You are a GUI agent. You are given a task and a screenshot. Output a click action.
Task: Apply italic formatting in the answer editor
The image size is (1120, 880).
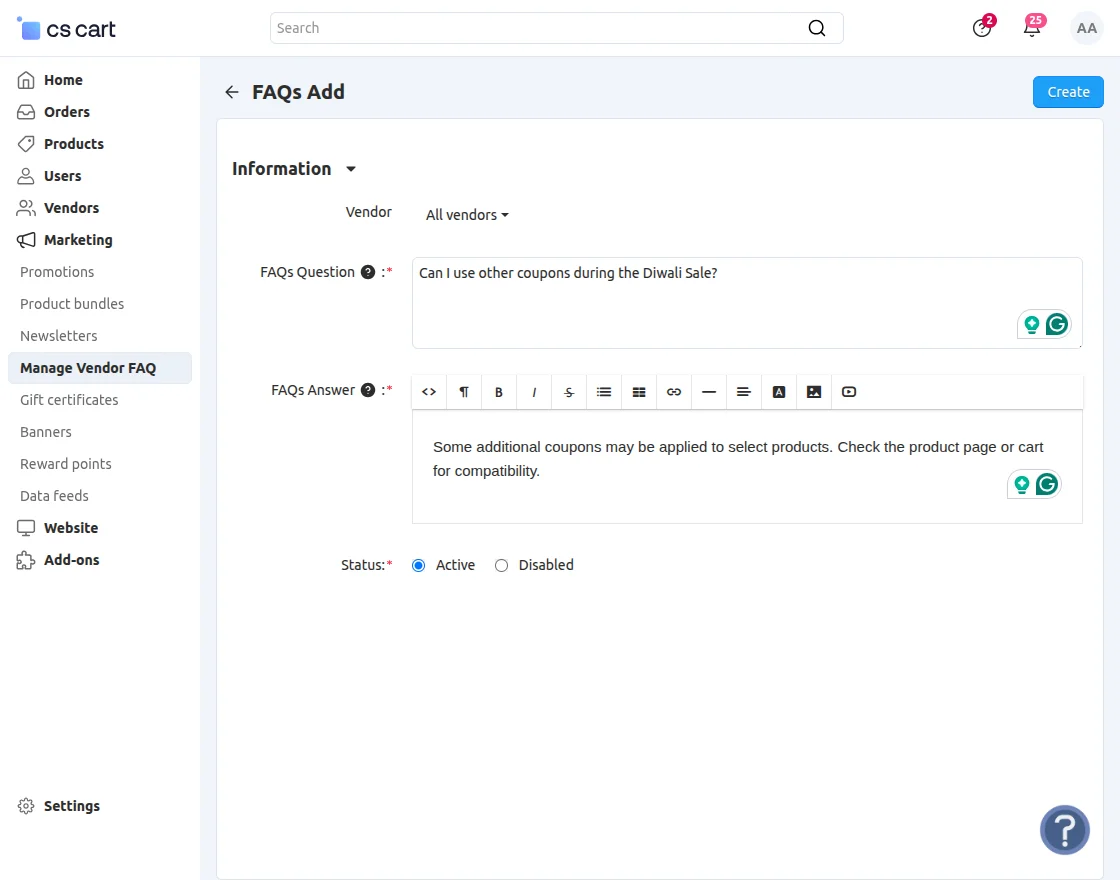point(533,391)
